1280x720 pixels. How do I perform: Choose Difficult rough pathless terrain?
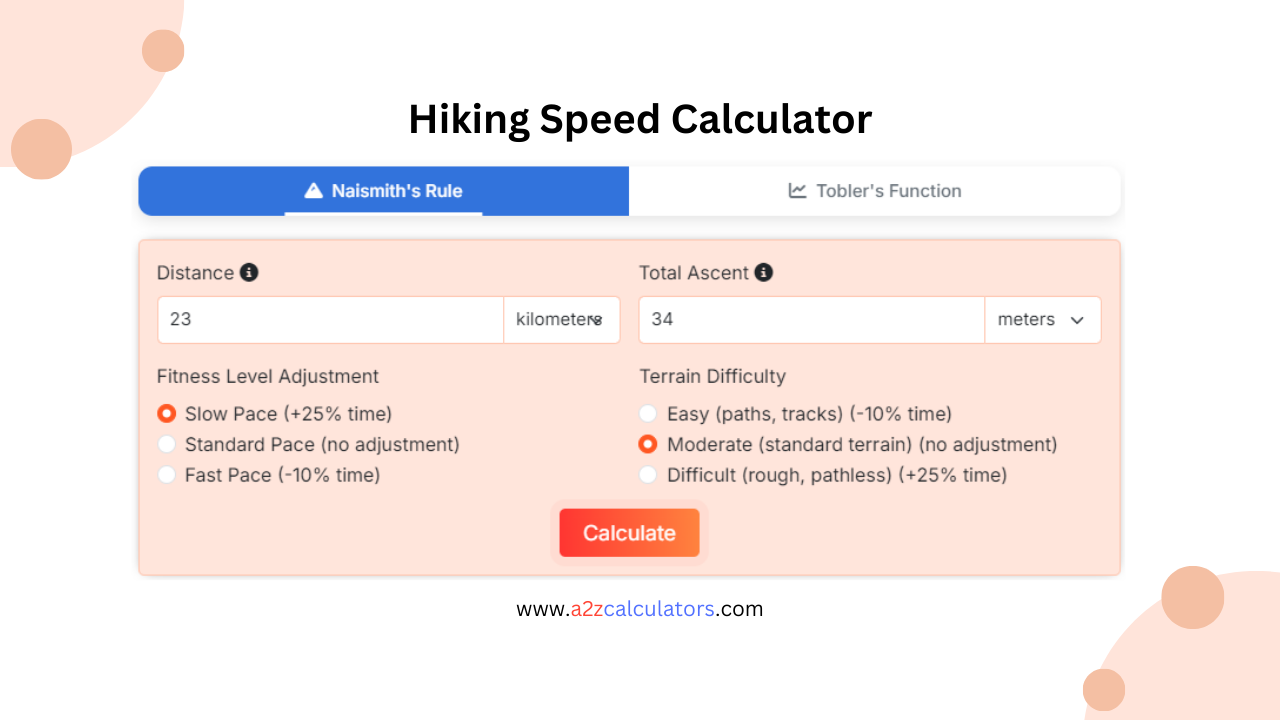pyautogui.click(x=648, y=475)
